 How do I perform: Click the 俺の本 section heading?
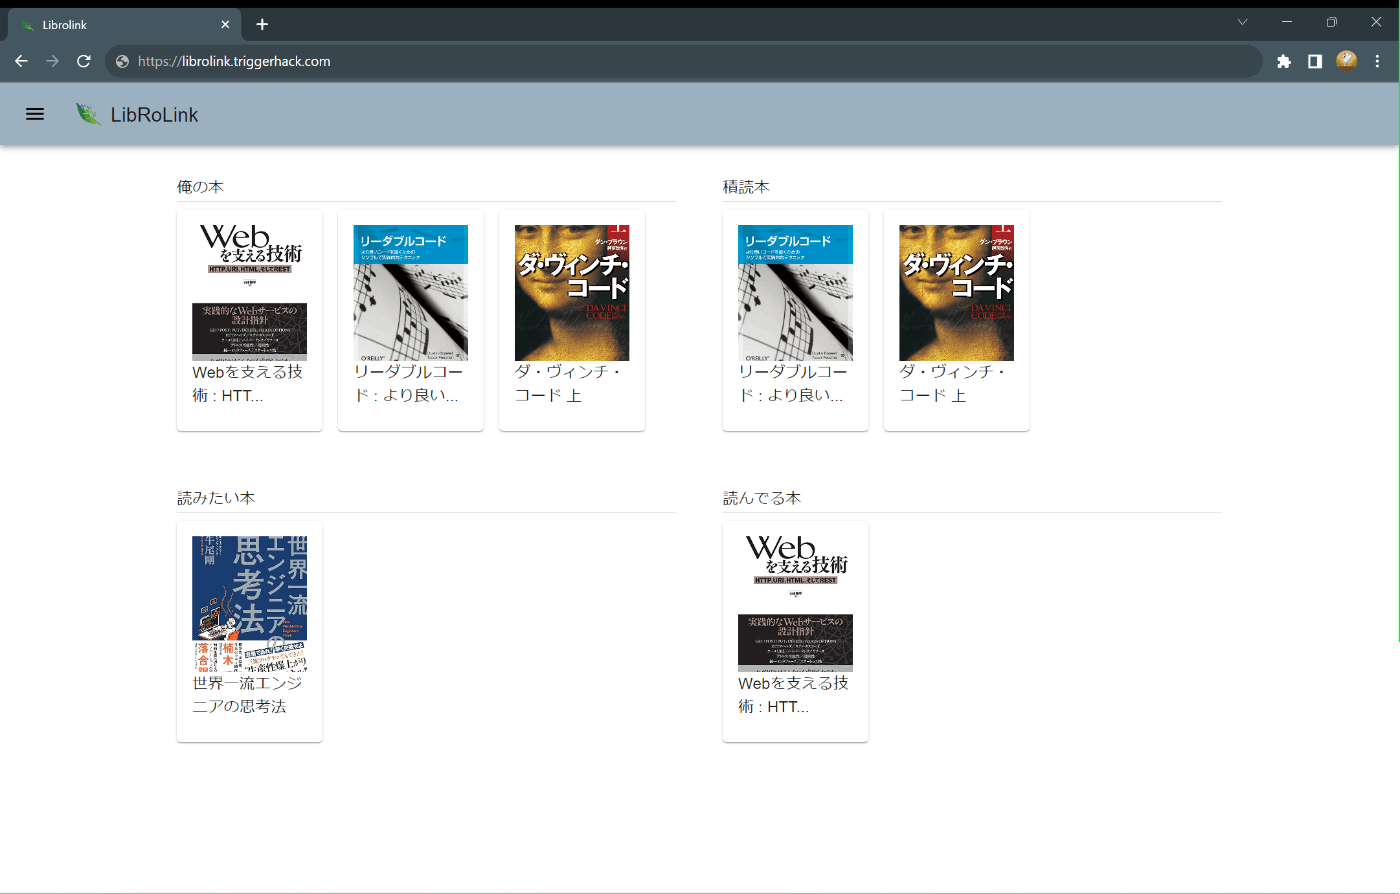pos(200,187)
